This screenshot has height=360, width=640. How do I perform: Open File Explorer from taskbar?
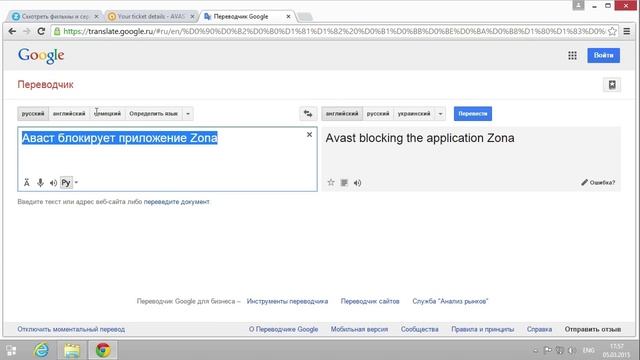pyautogui.click(x=72, y=350)
